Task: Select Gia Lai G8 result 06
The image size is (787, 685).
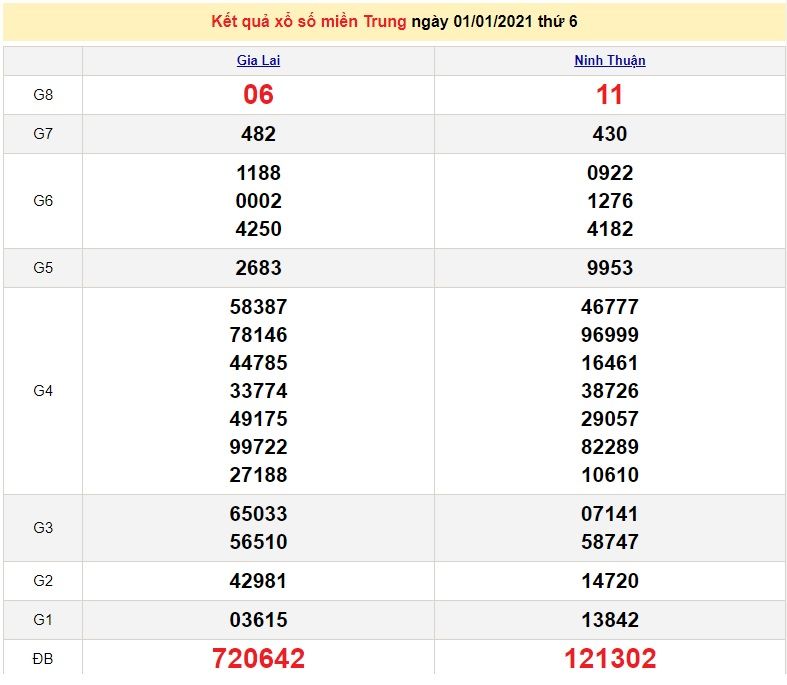Action: [x=258, y=95]
